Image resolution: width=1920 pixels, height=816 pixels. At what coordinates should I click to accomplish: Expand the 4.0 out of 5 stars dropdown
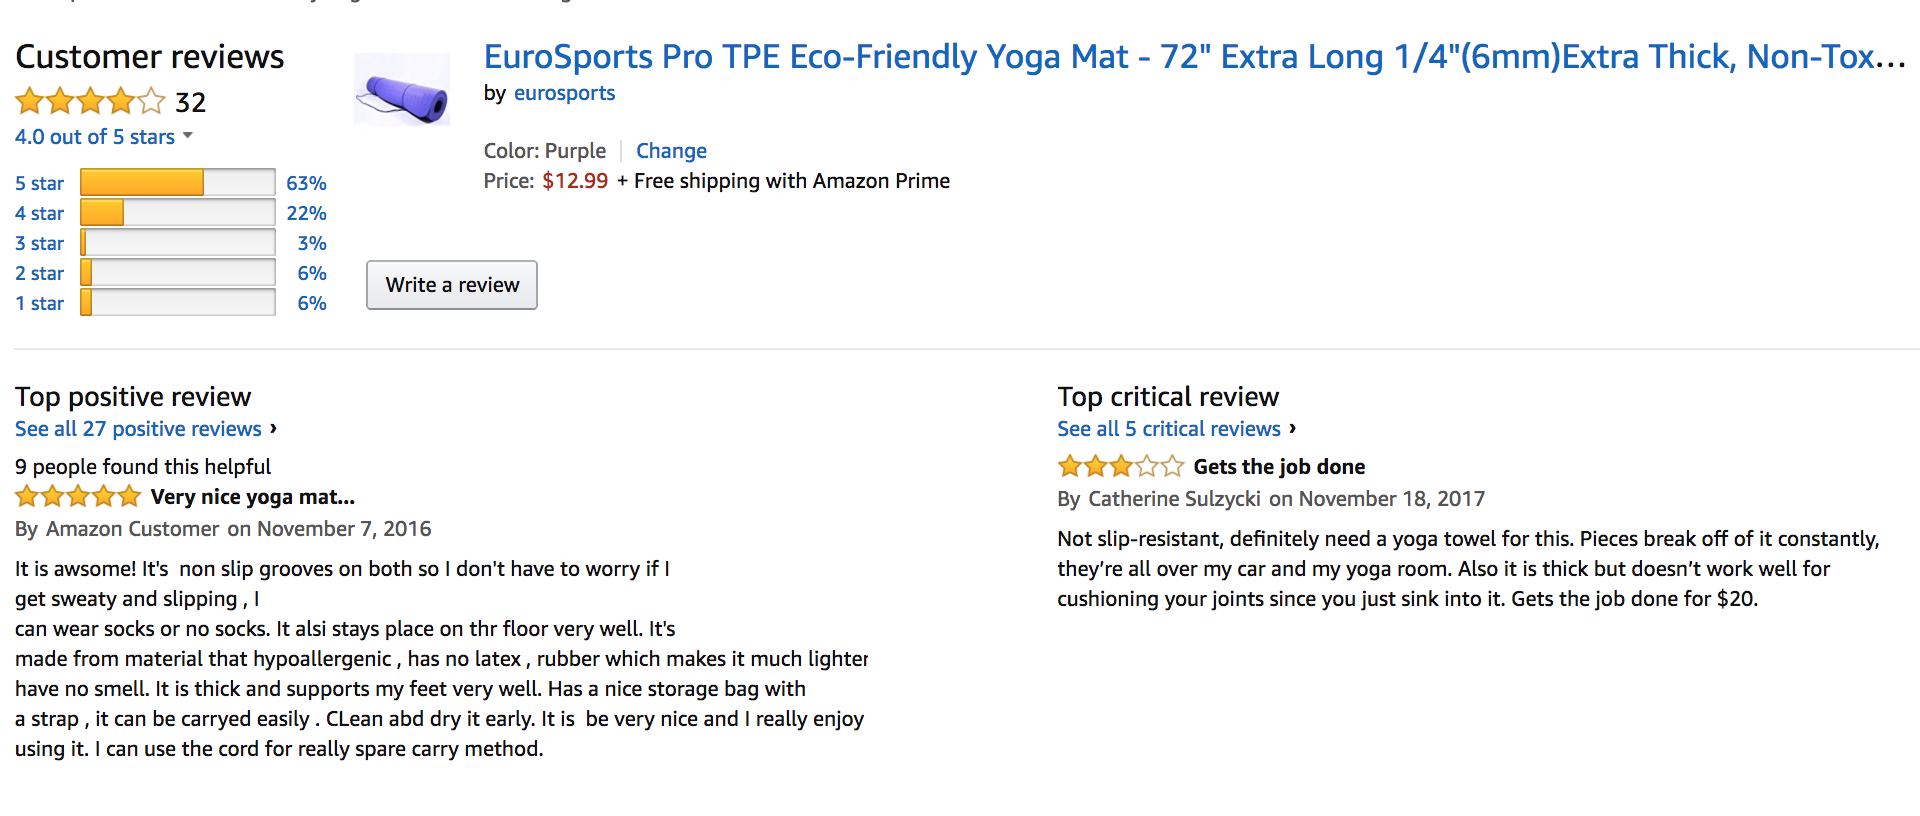click(188, 136)
